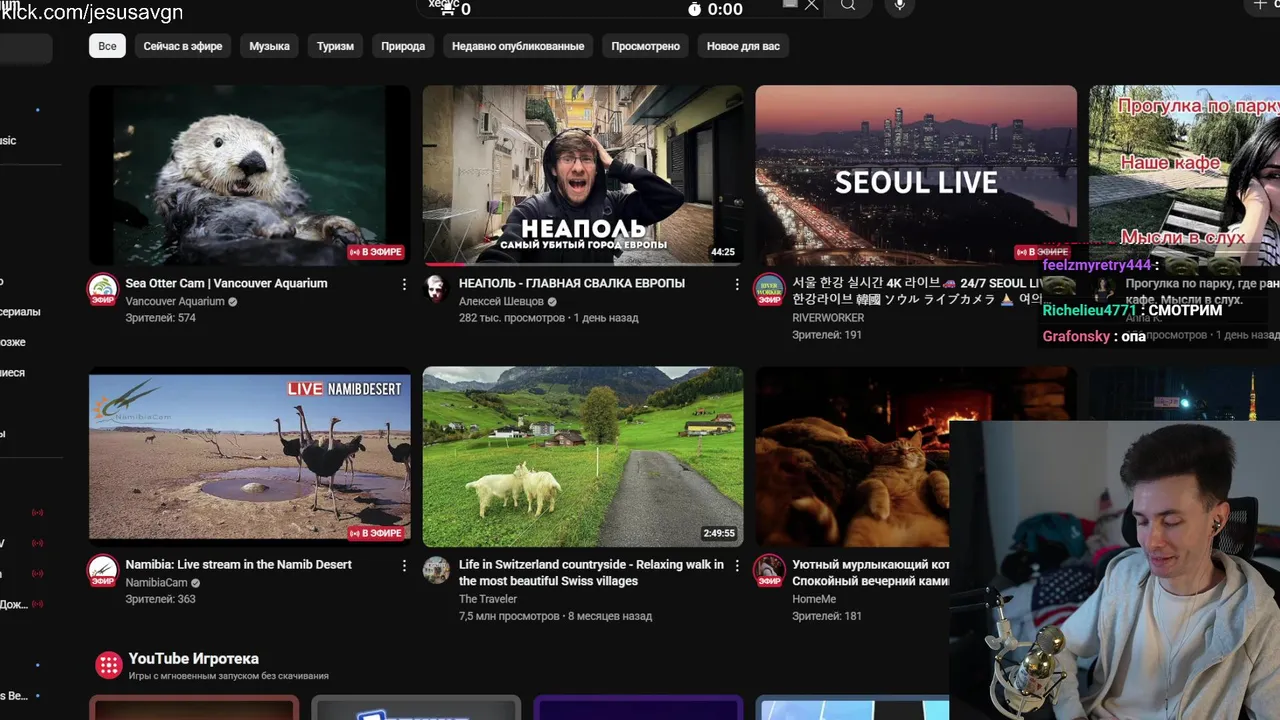Click "Зрителей: 574" viewer count text
This screenshot has height=720, width=1280.
160,318
